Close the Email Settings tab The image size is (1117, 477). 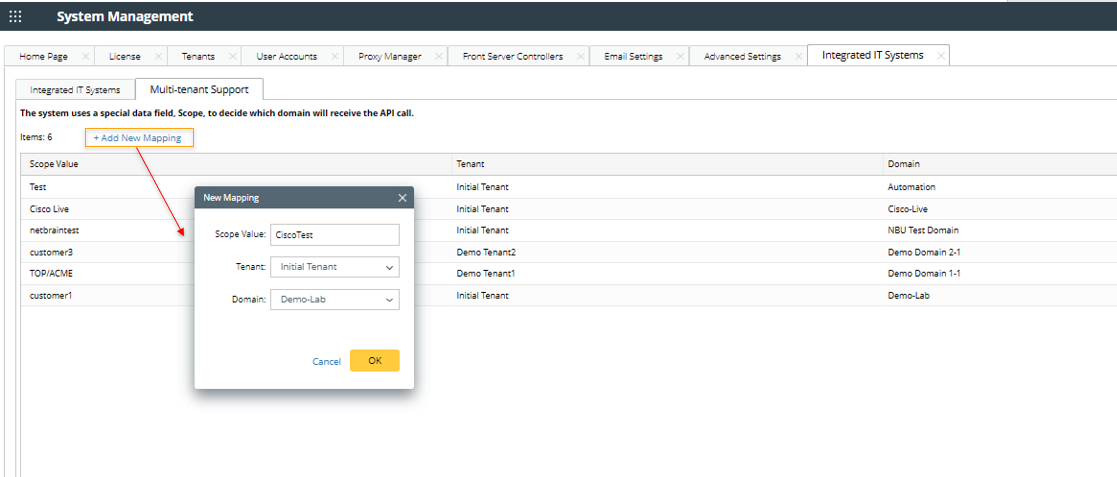point(679,57)
